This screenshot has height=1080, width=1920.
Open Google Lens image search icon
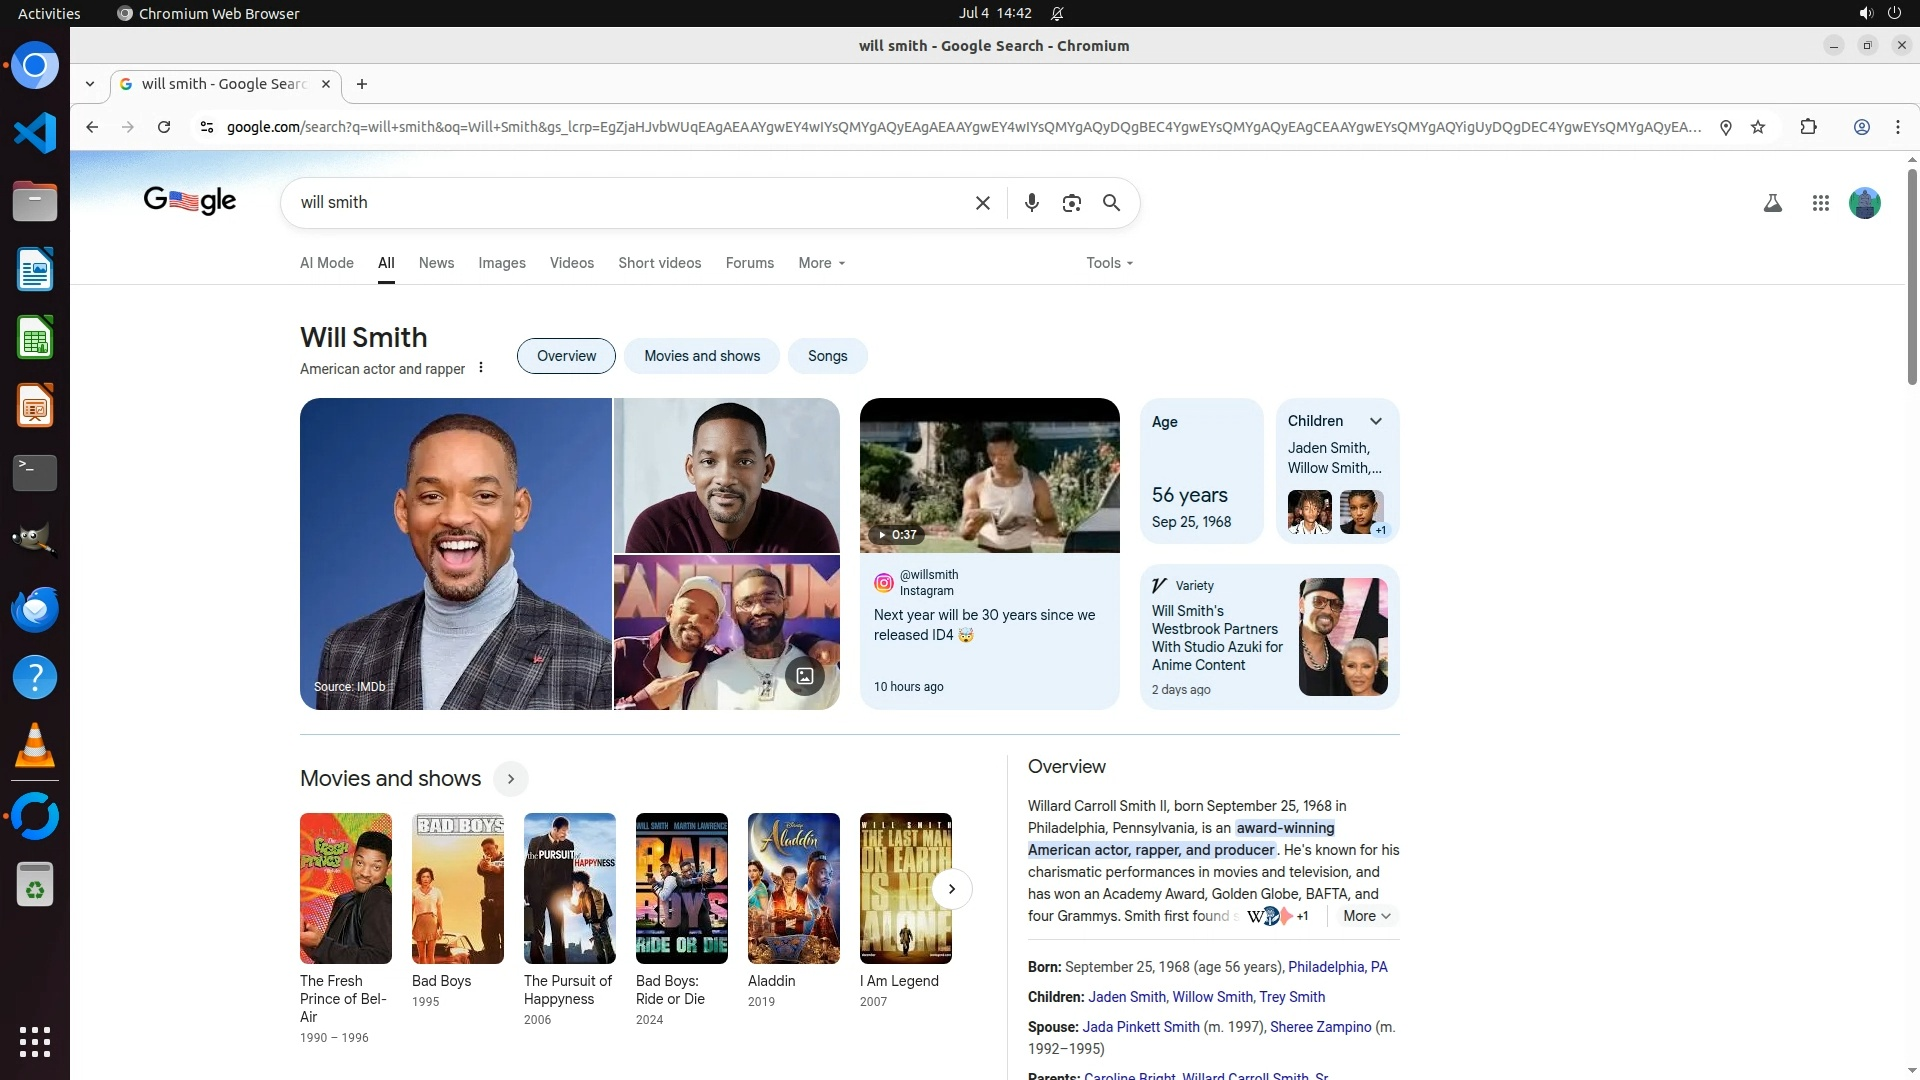(x=1071, y=203)
